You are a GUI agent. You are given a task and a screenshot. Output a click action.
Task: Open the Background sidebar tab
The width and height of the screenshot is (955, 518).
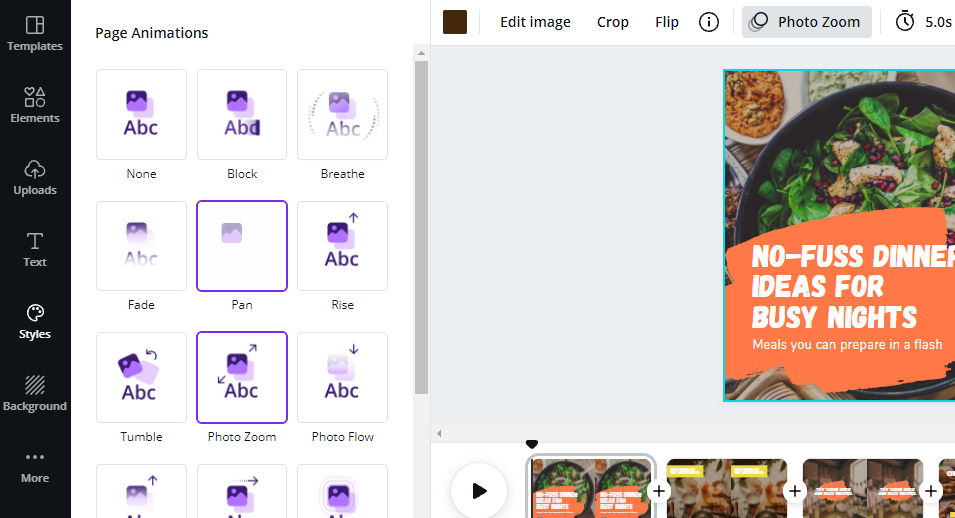coord(35,394)
